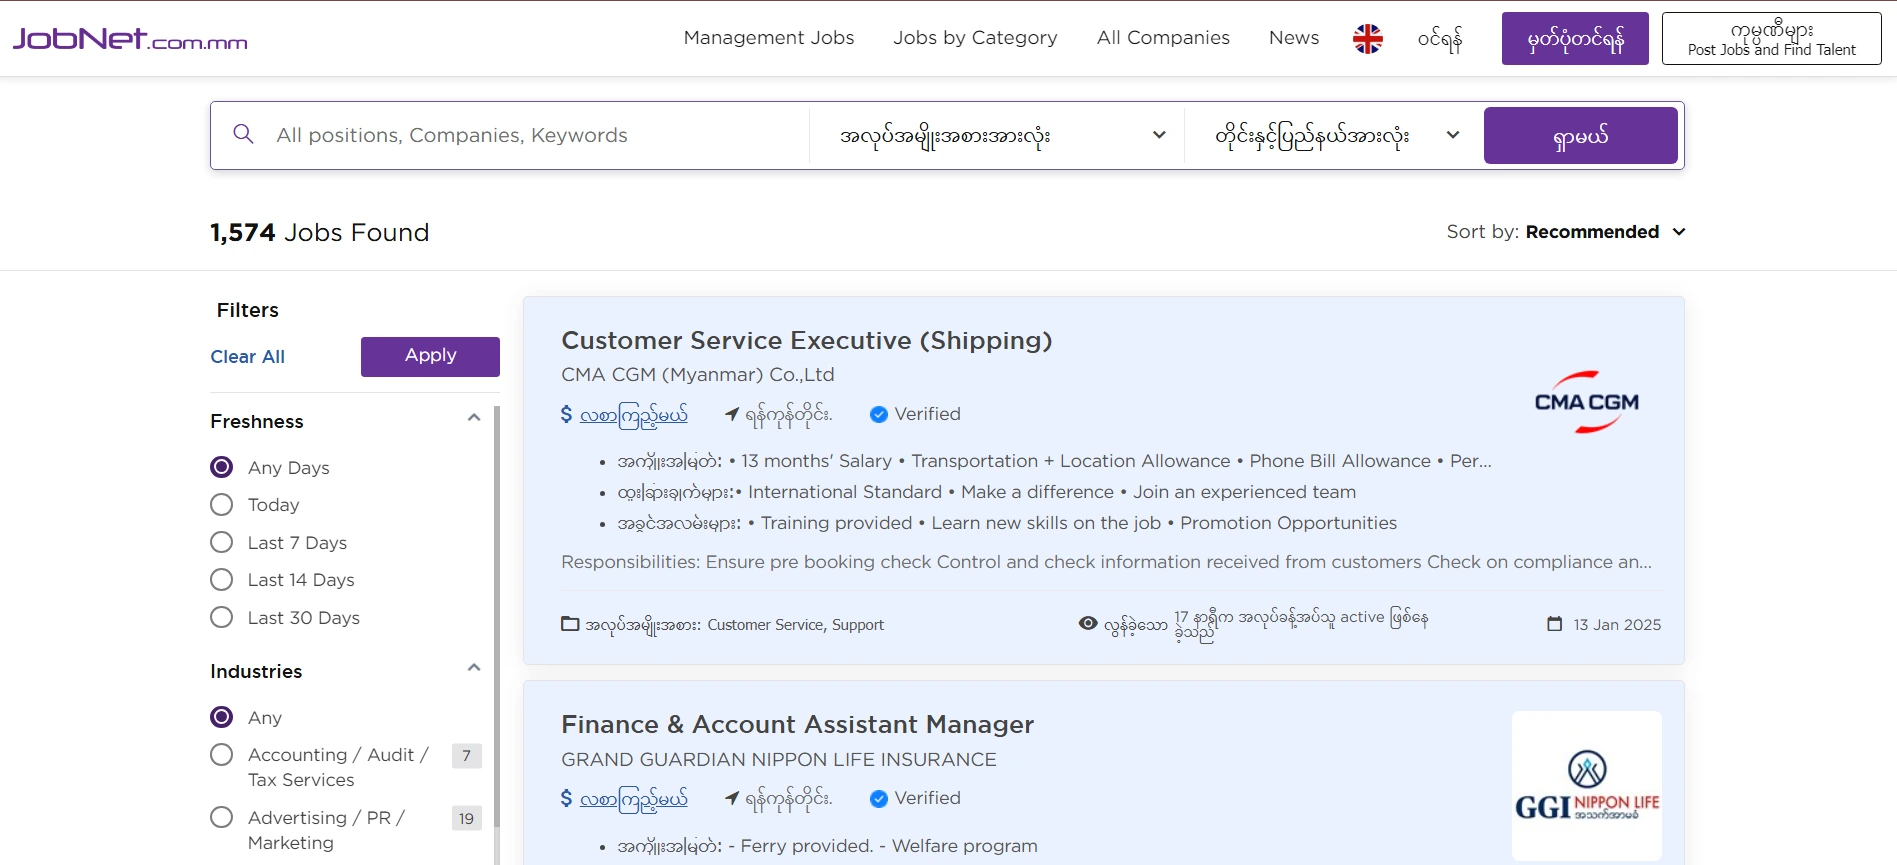The image size is (1897, 865).
Task: Apply the selected filters
Action: [x=430, y=356]
